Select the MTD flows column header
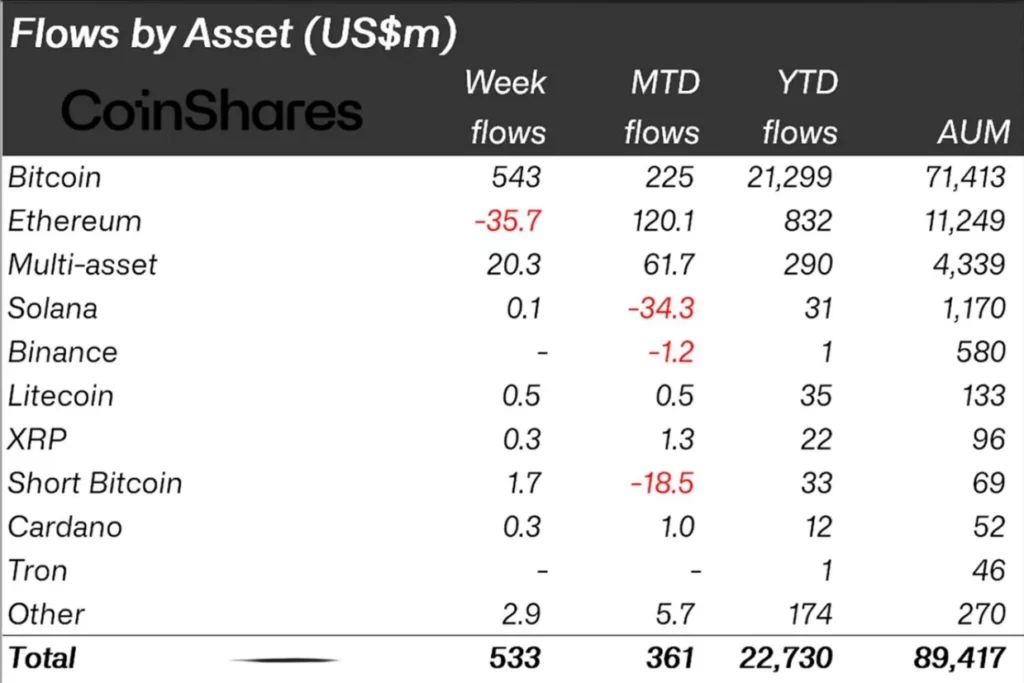This screenshot has width=1024, height=683. (662, 107)
